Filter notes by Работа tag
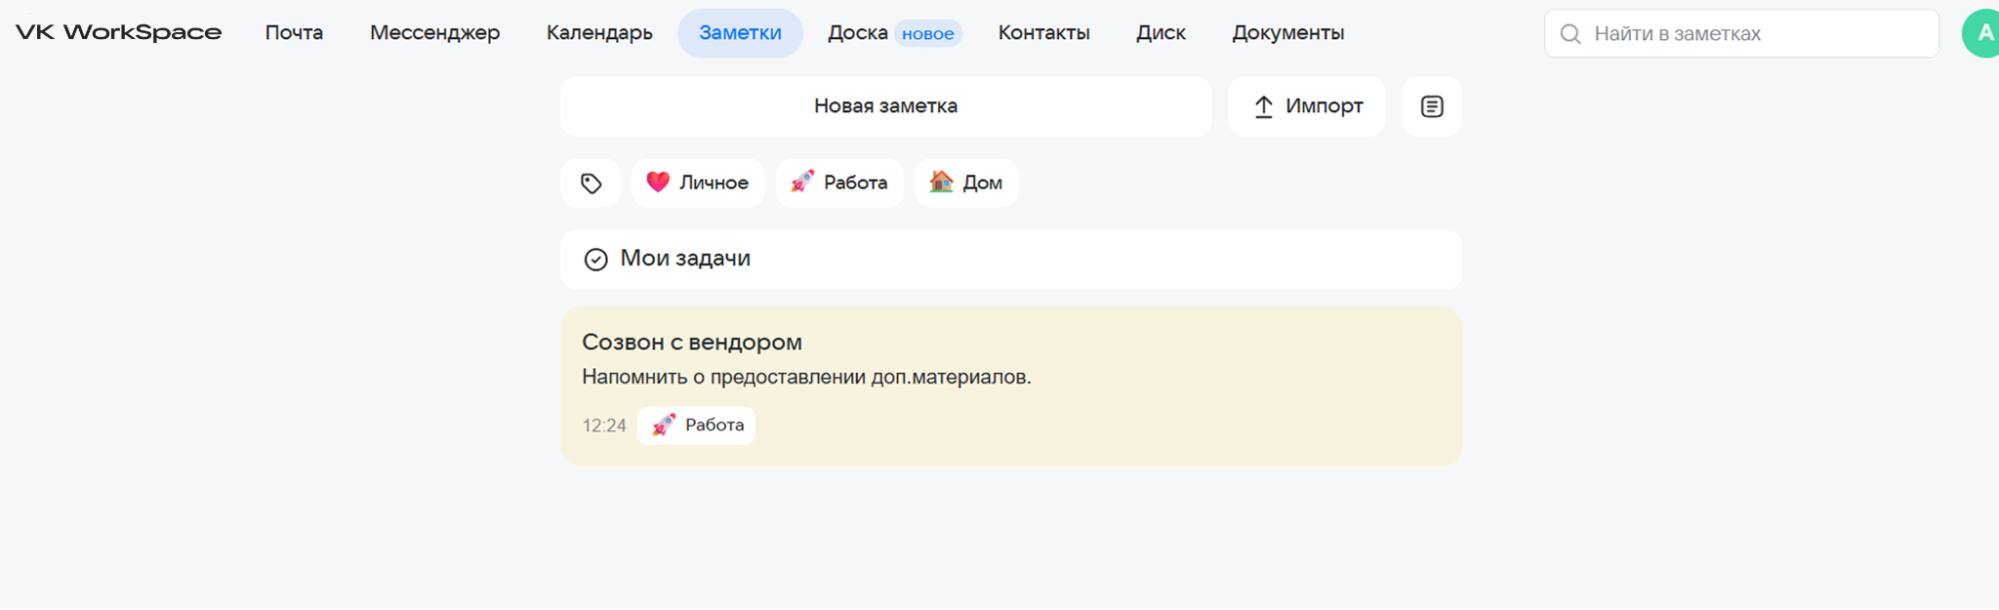Image resolution: width=1999 pixels, height=610 pixels. pyautogui.click(x=839, y=183)
